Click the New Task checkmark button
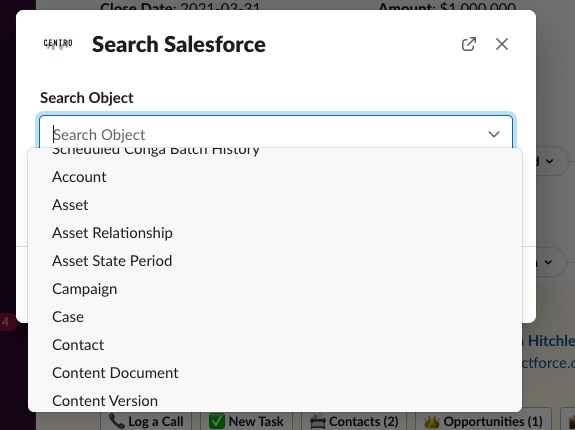Screen dimensions: 575x430 [246, 422]
